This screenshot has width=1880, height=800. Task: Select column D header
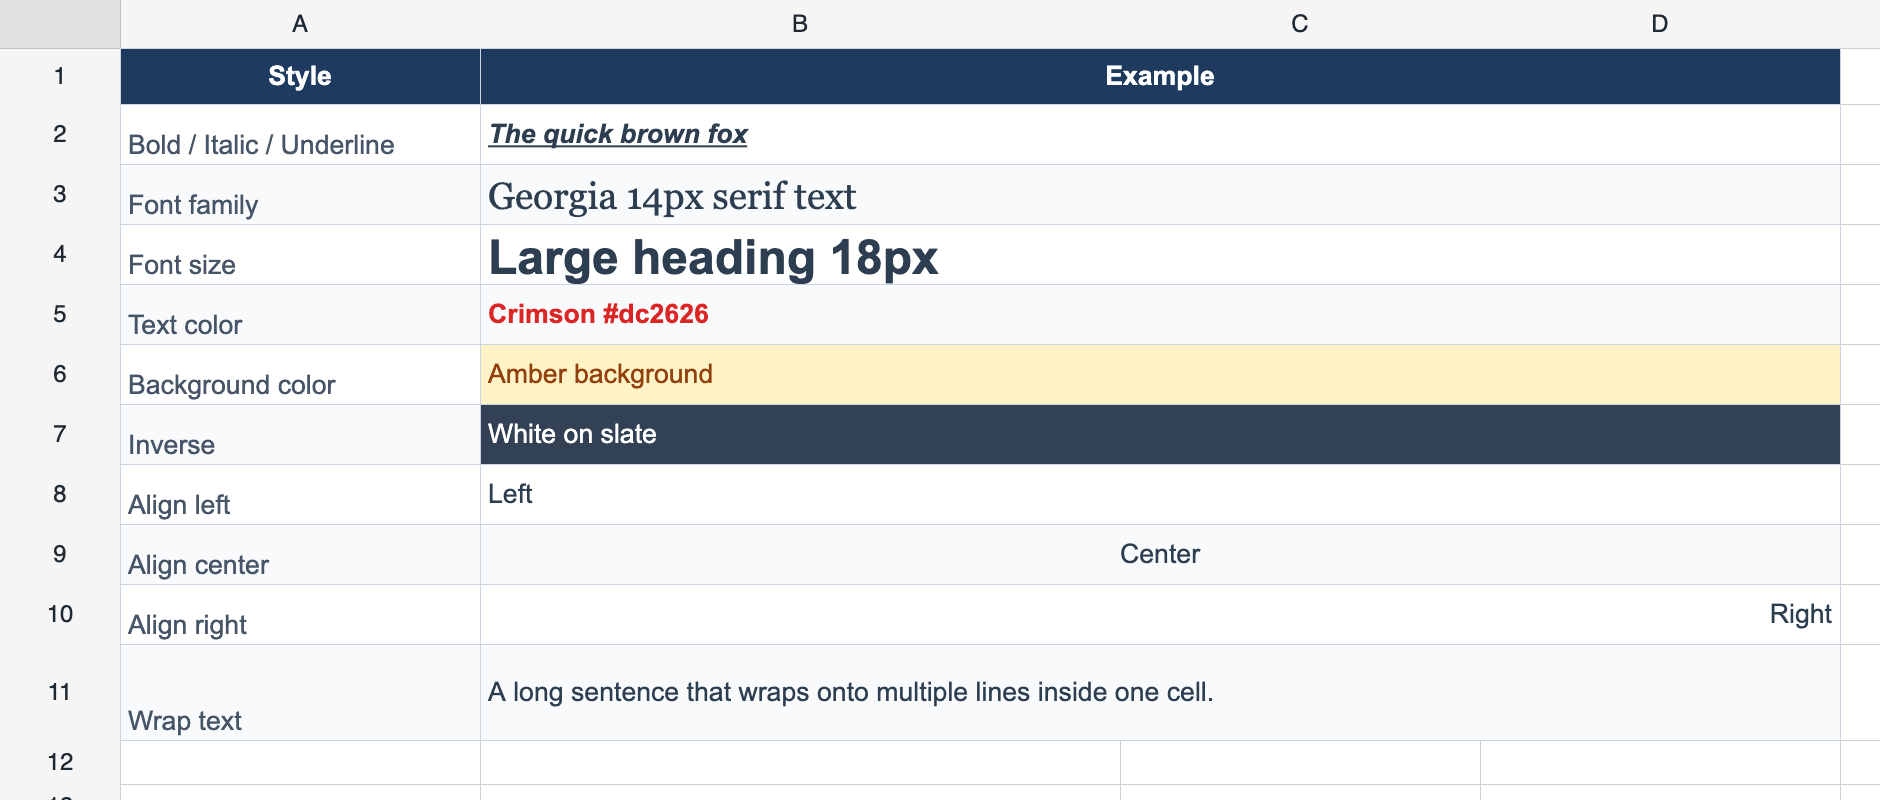click(1660, 24)
